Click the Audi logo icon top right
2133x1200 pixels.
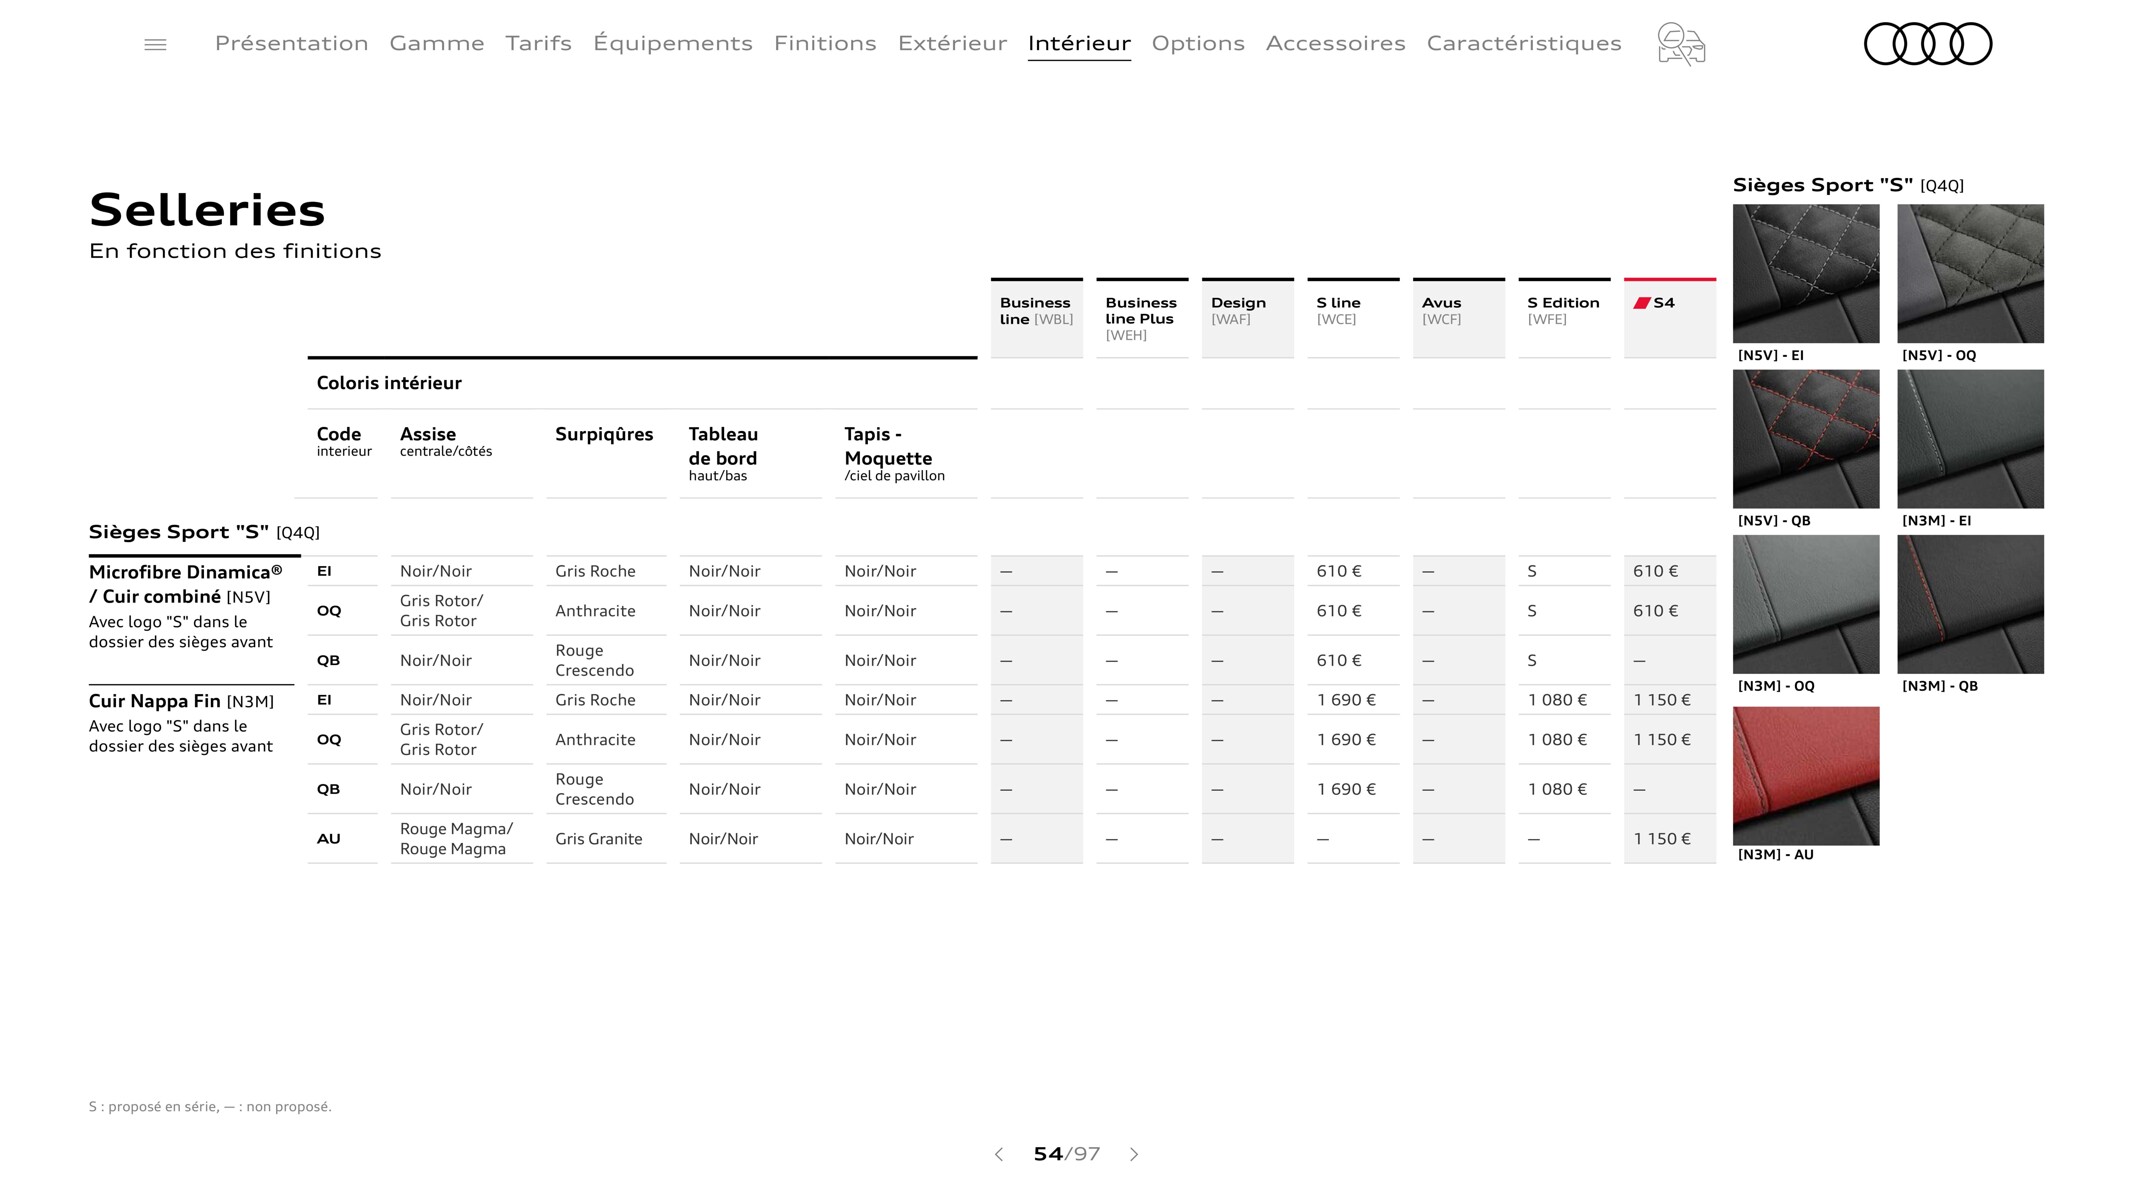point(1928,42)
